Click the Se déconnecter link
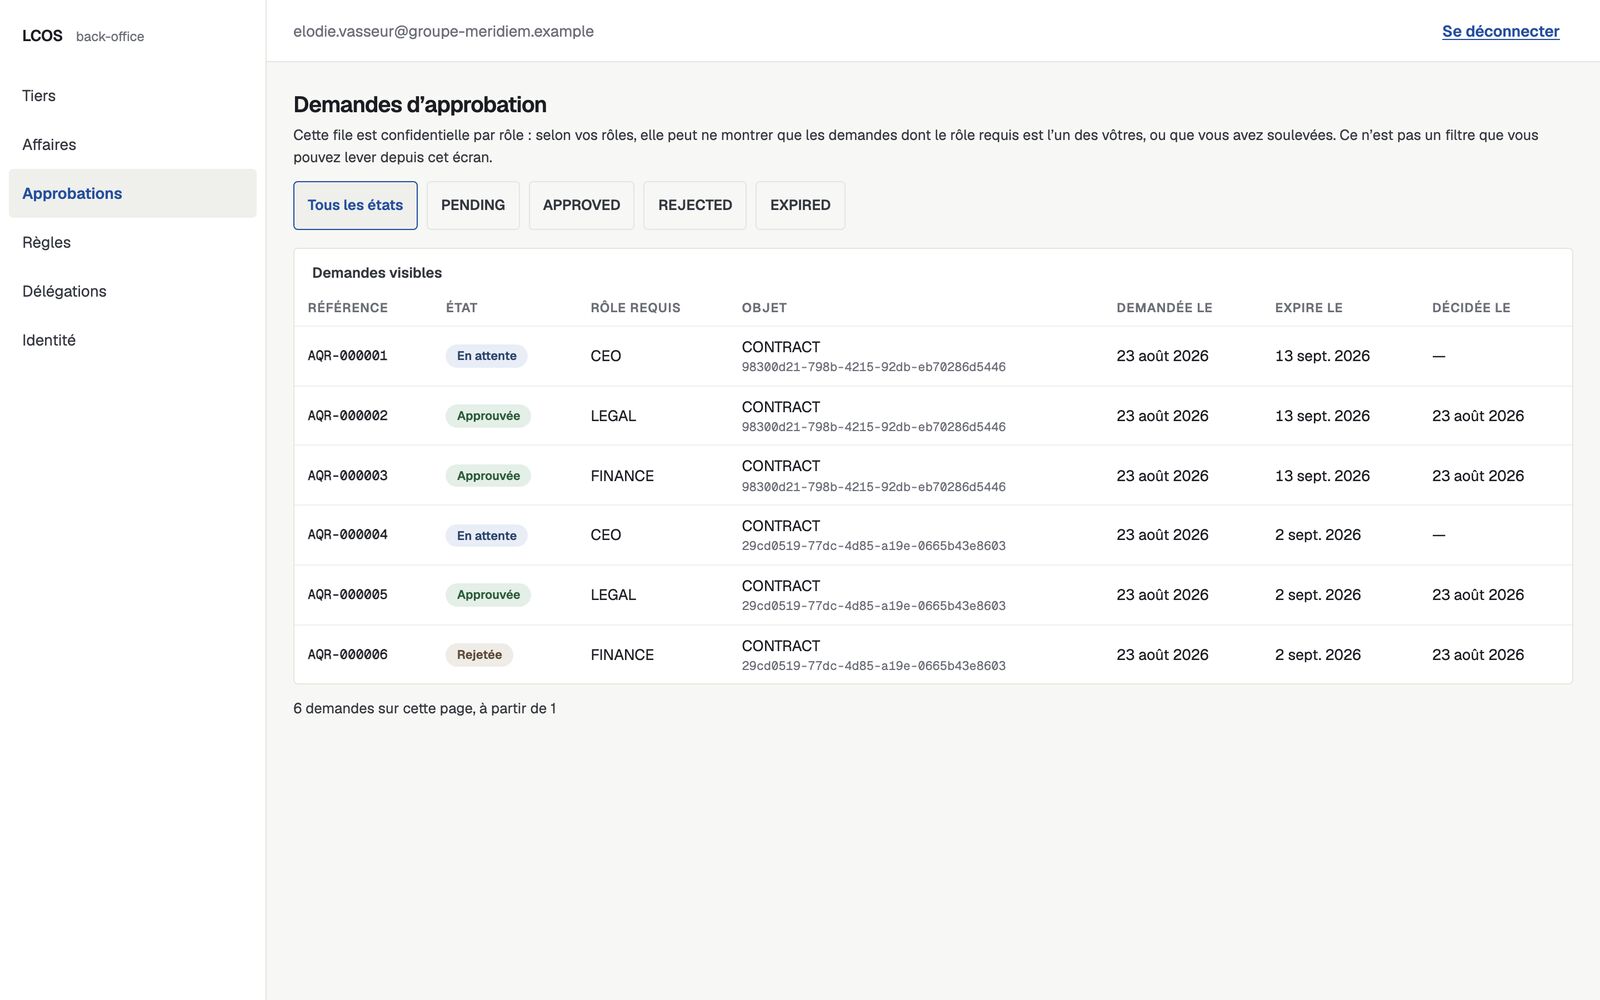The width and height of the screenshot is (1600, 1000). [1500, 32]
